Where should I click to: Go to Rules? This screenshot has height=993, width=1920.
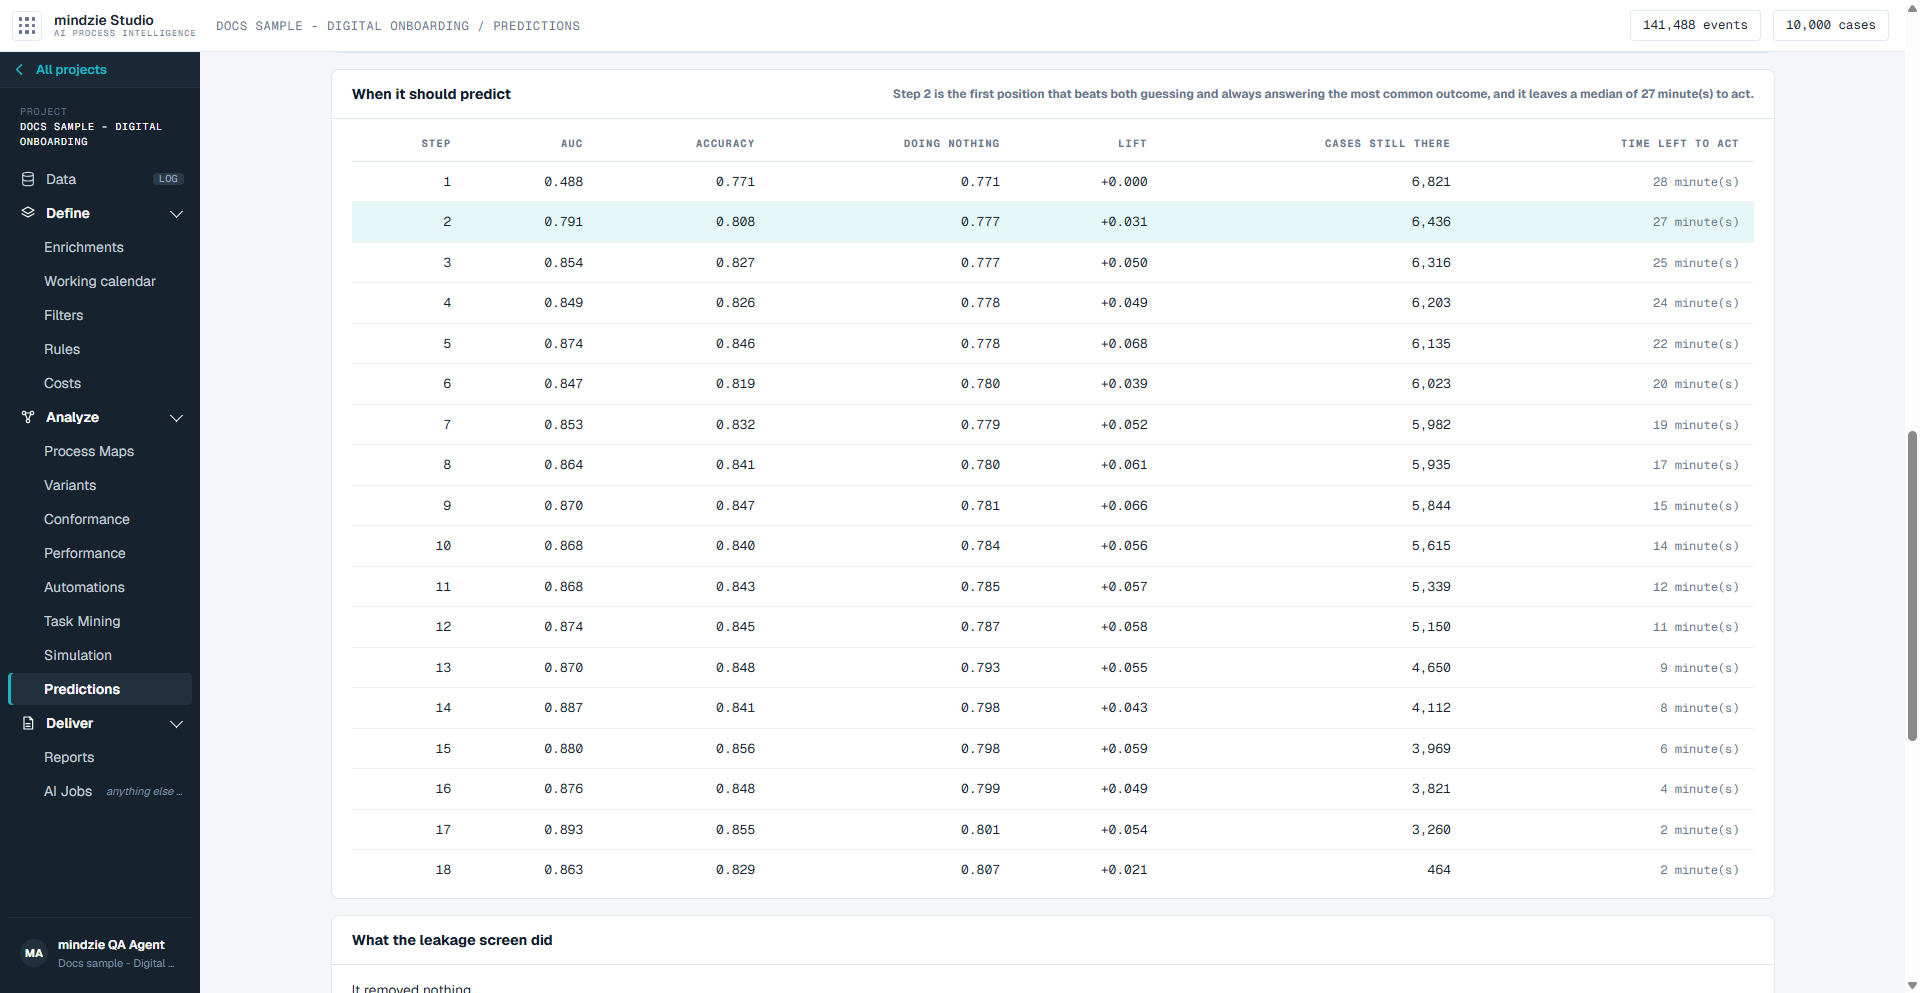(x=62, y=349)
